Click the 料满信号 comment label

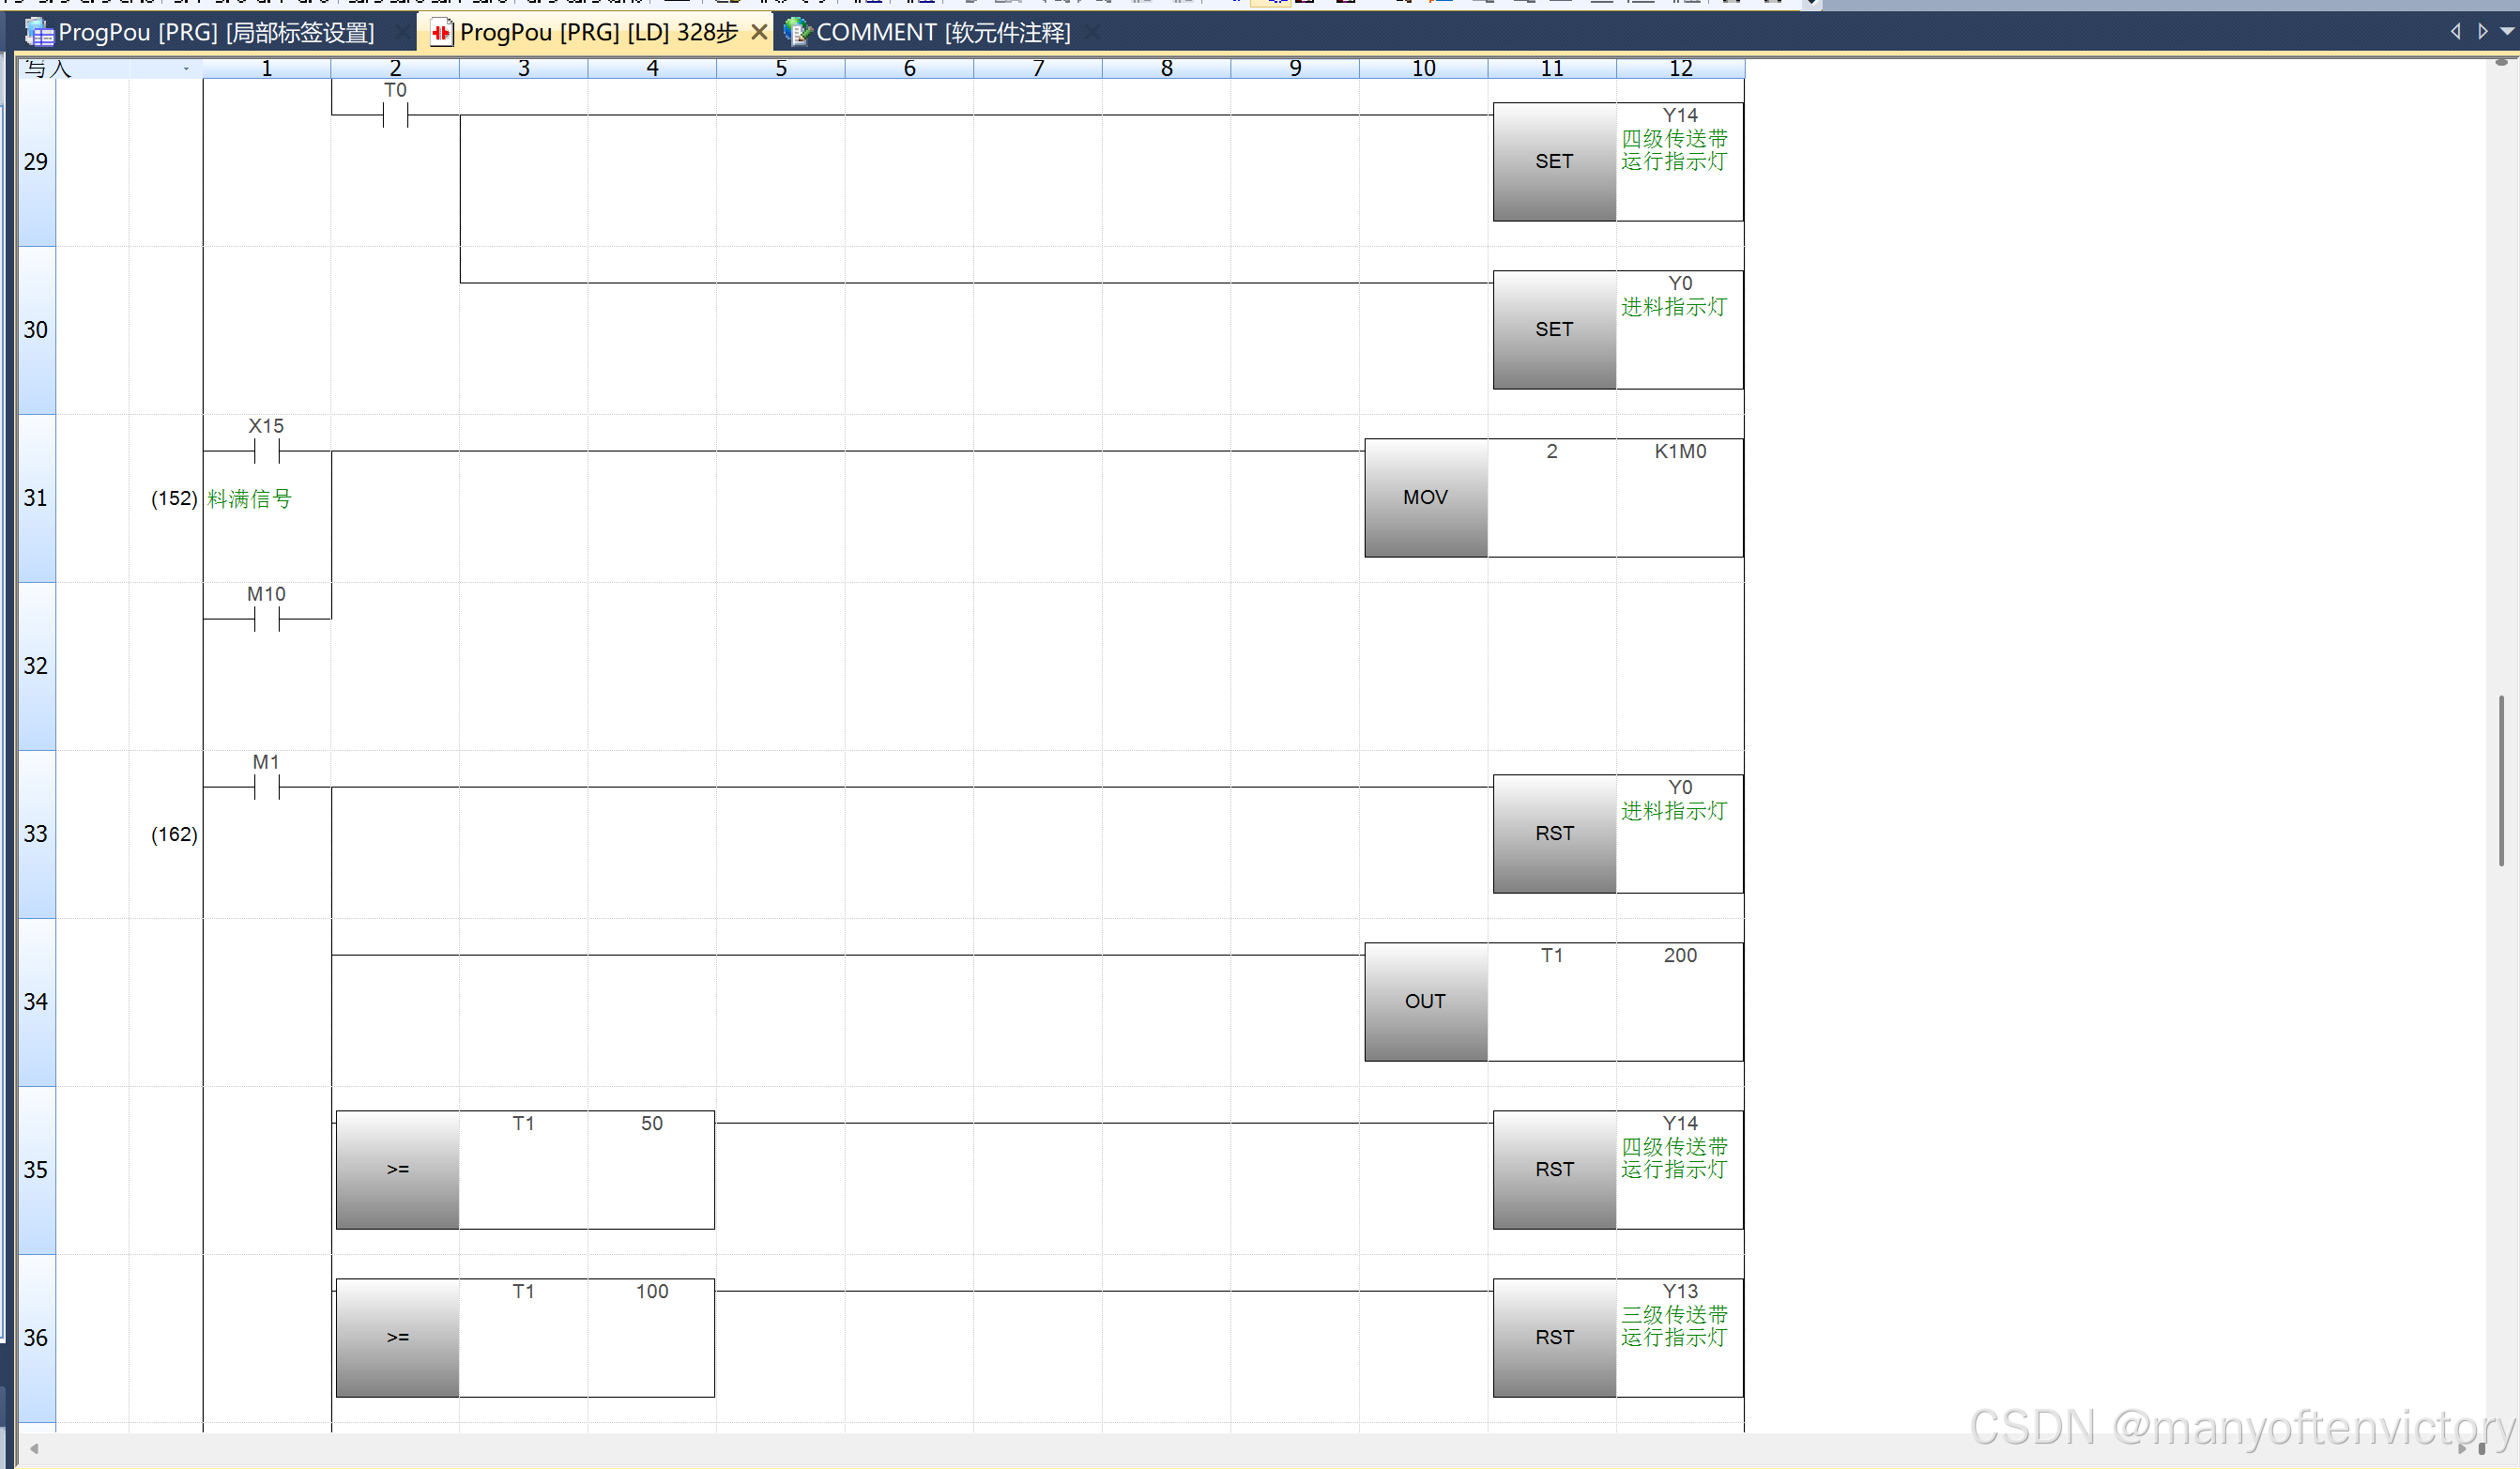tap(249, 498)
